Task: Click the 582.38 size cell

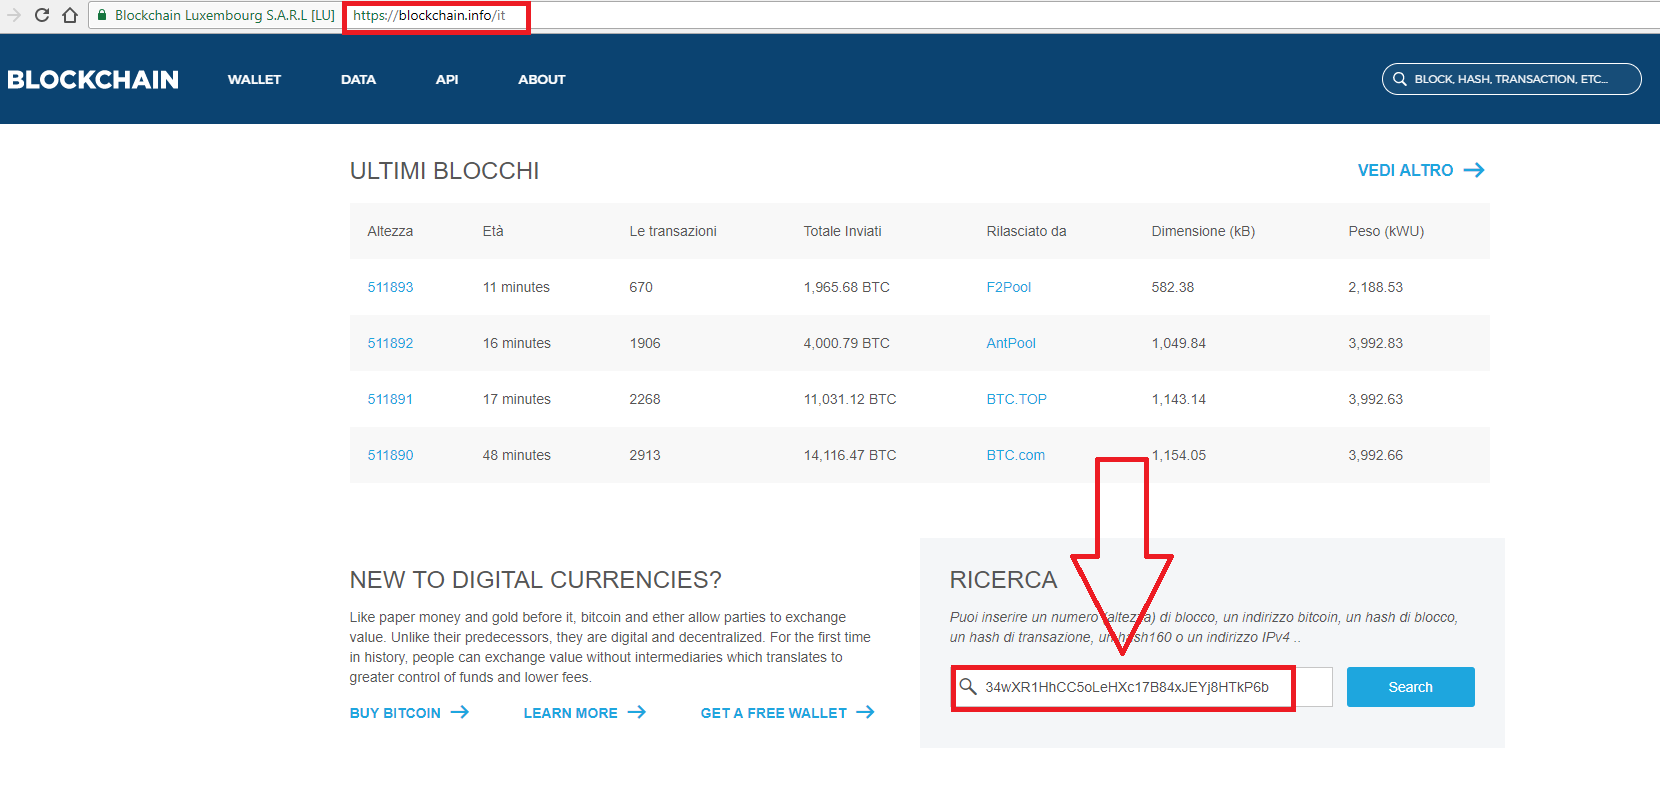Action: click(x=1172, y=287)
